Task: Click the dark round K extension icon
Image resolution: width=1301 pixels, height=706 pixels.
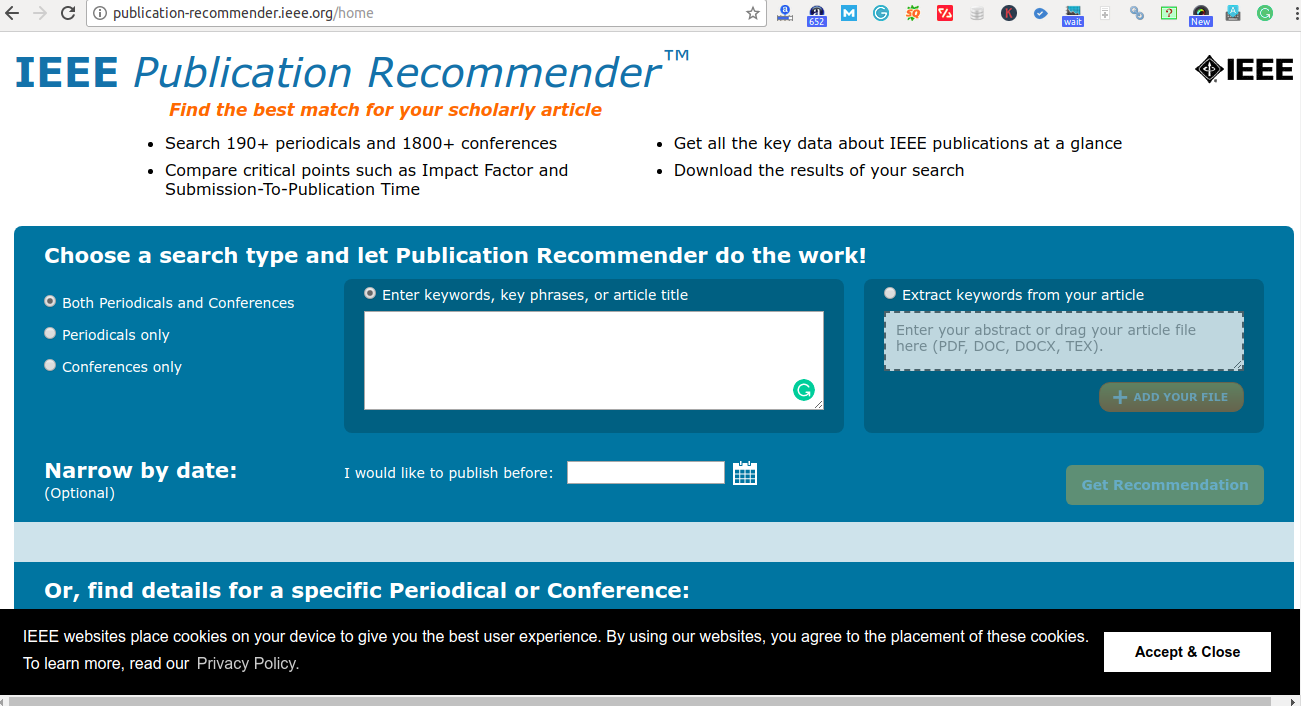Action: click(x=1009, y=13)
